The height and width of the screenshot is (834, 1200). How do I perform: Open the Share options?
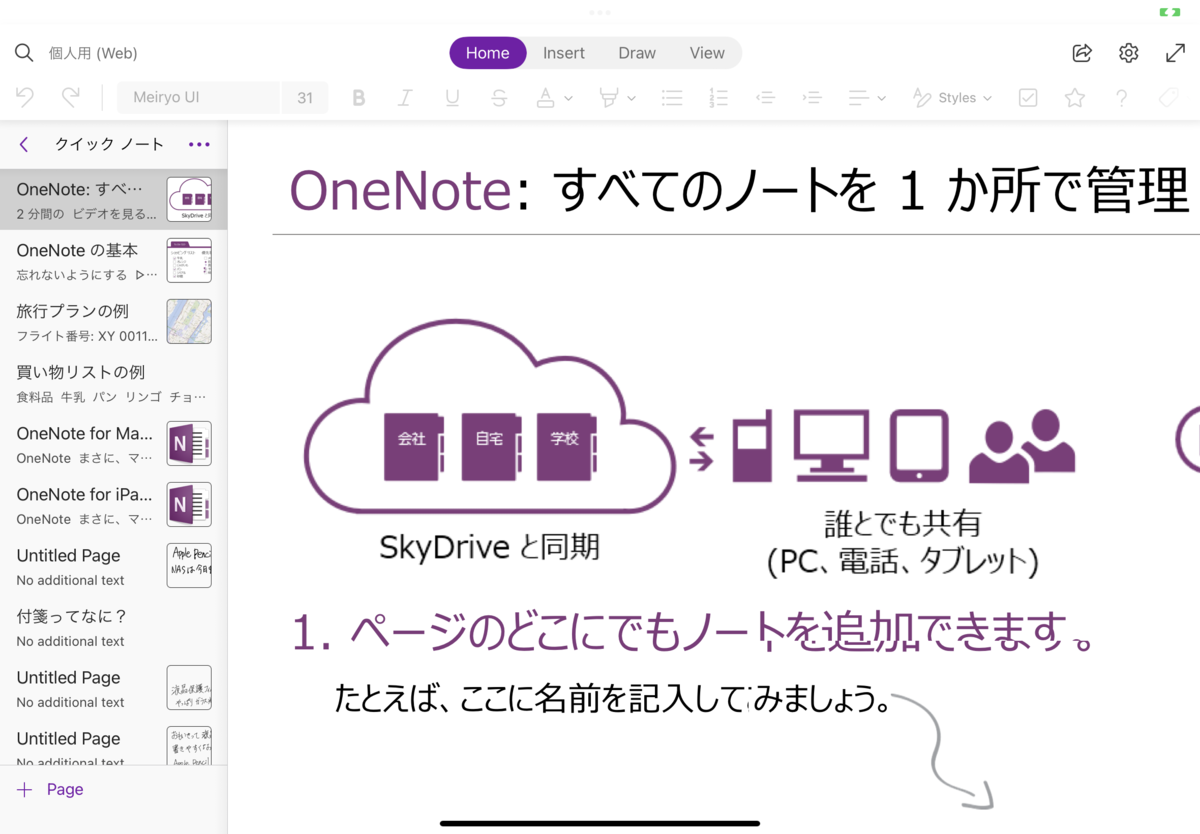click(x=1081, y=53)
